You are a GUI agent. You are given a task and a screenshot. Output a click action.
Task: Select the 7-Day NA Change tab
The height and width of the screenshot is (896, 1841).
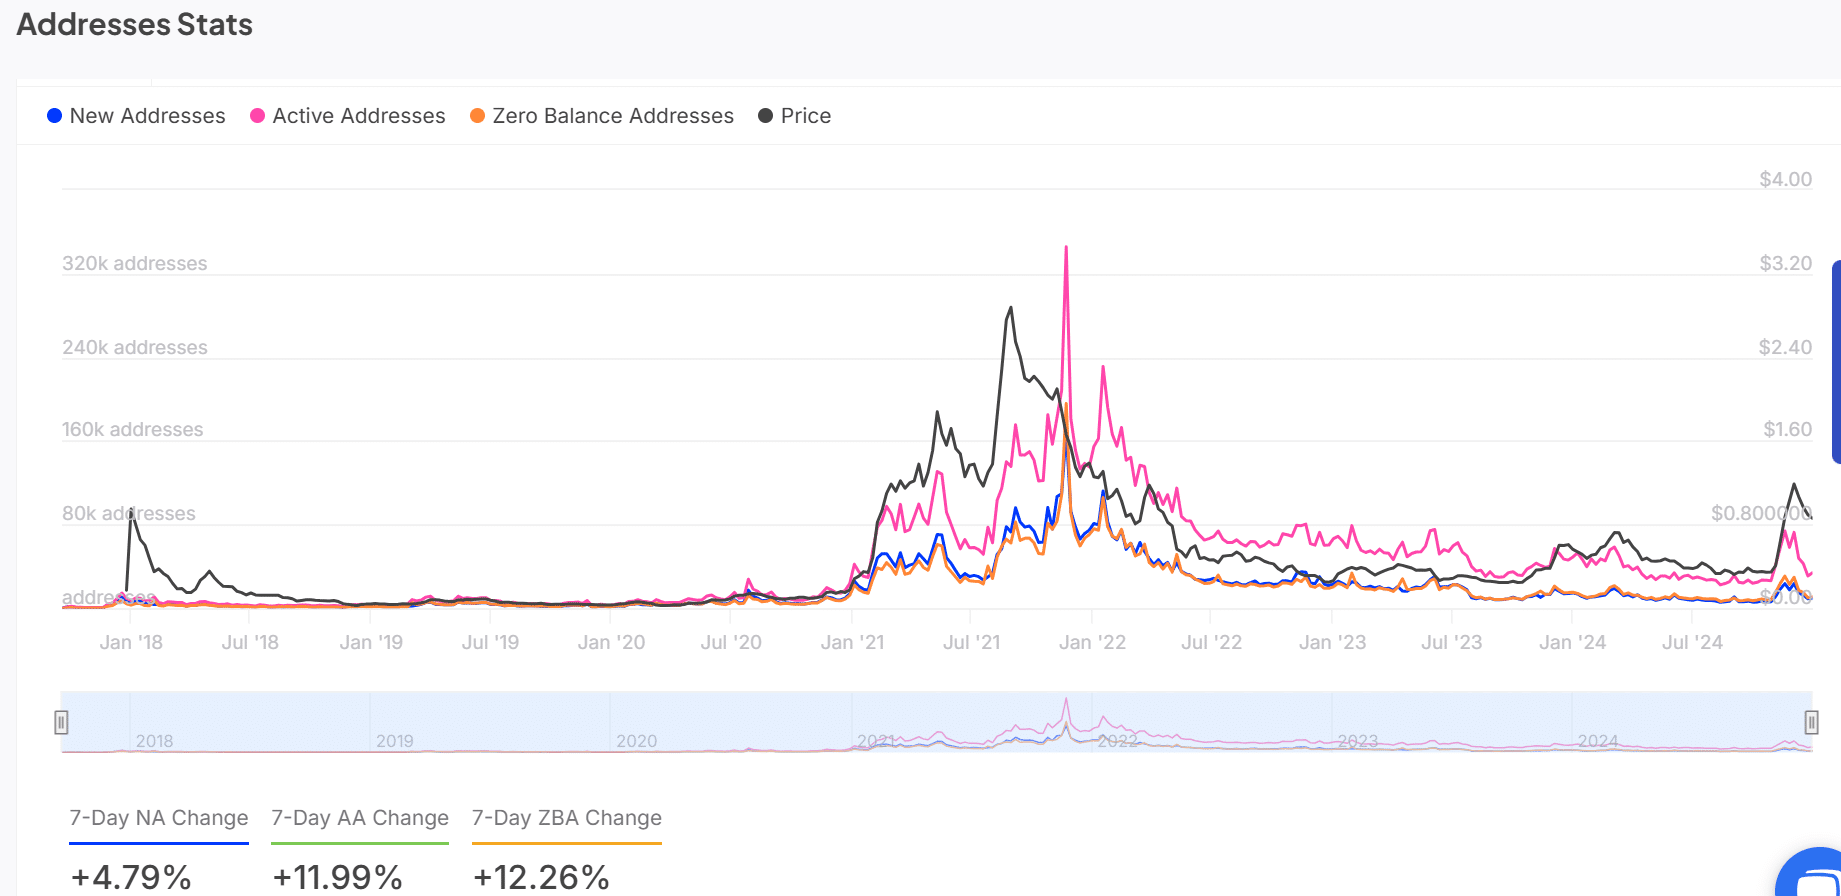(158, 818)
